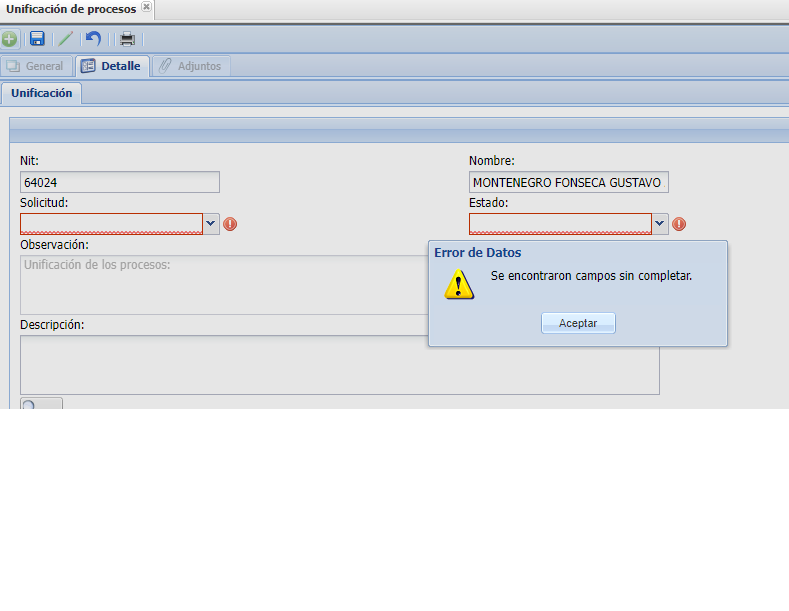Switch to the General tab
This screenshot has height=611, width=789.
[36, 66]
